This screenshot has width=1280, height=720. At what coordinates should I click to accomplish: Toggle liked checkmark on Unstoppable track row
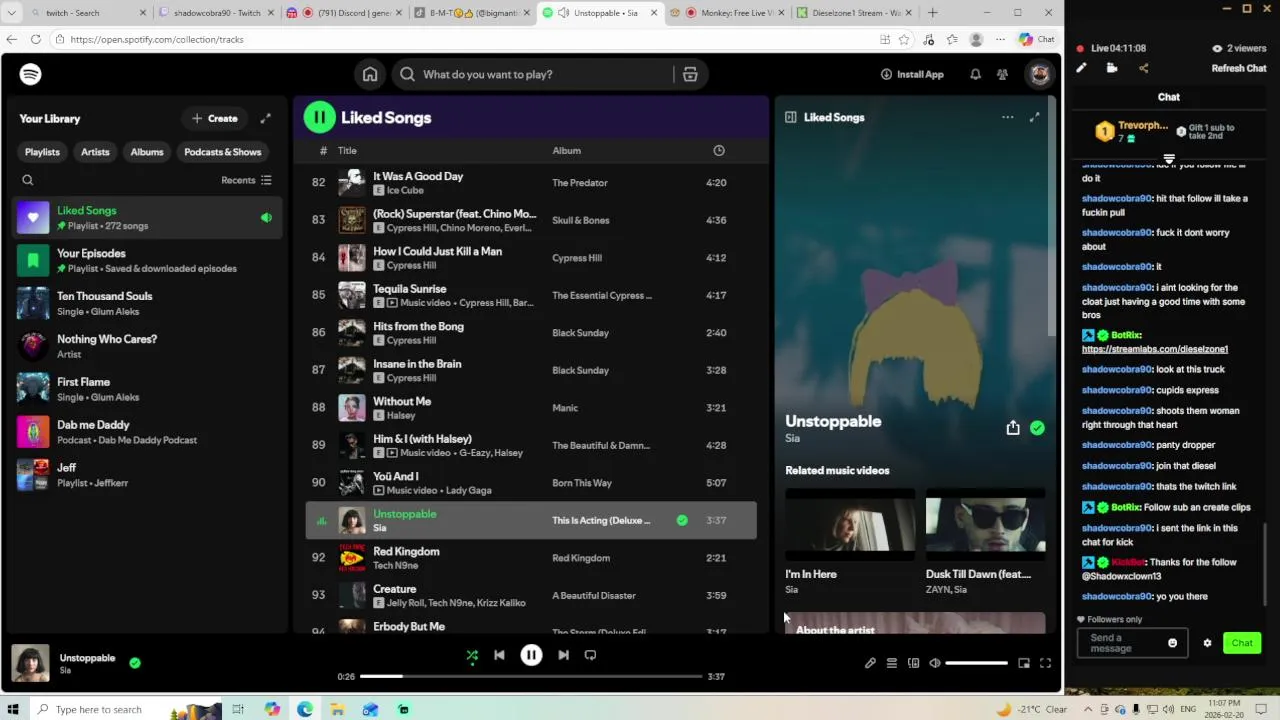click(x=682, y=520)
